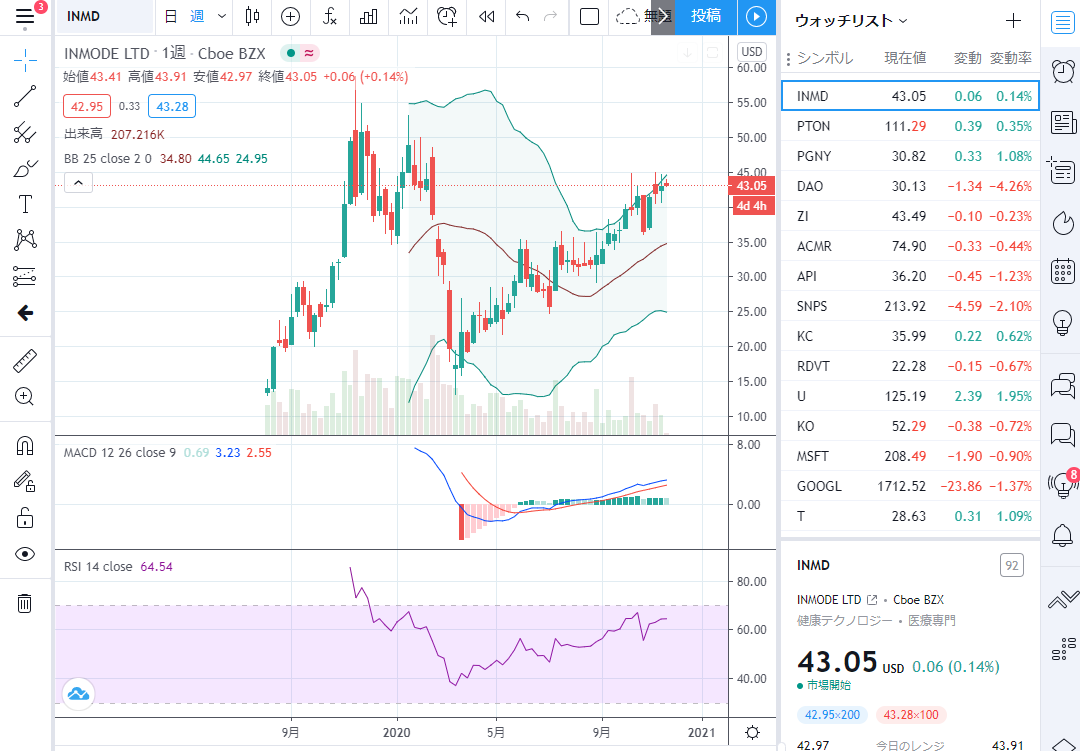The width and height of the screenshot is (1080, 751).
Task: Open chart settings gear icon
Action: pyautogui.click(x=753, y=732)
